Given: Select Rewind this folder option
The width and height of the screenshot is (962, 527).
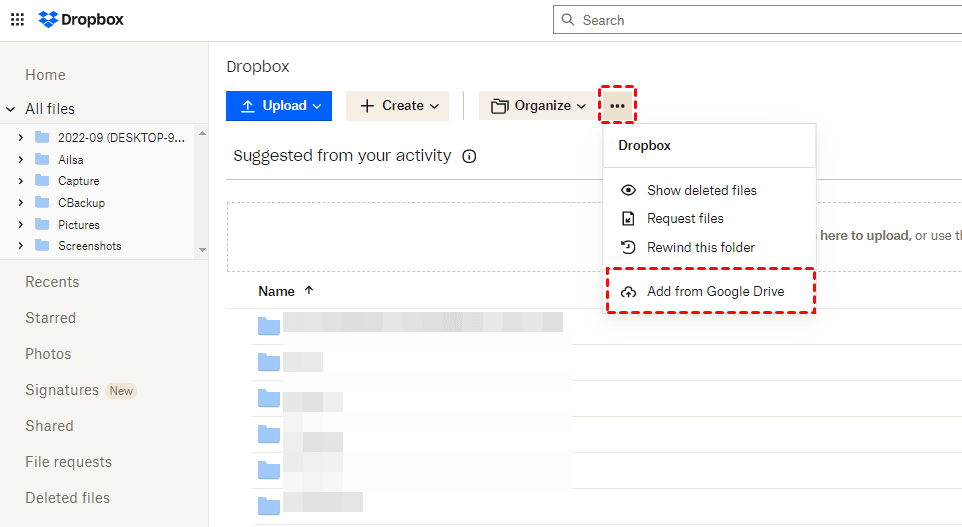Looking at the screenshot, I should [700, 247].
